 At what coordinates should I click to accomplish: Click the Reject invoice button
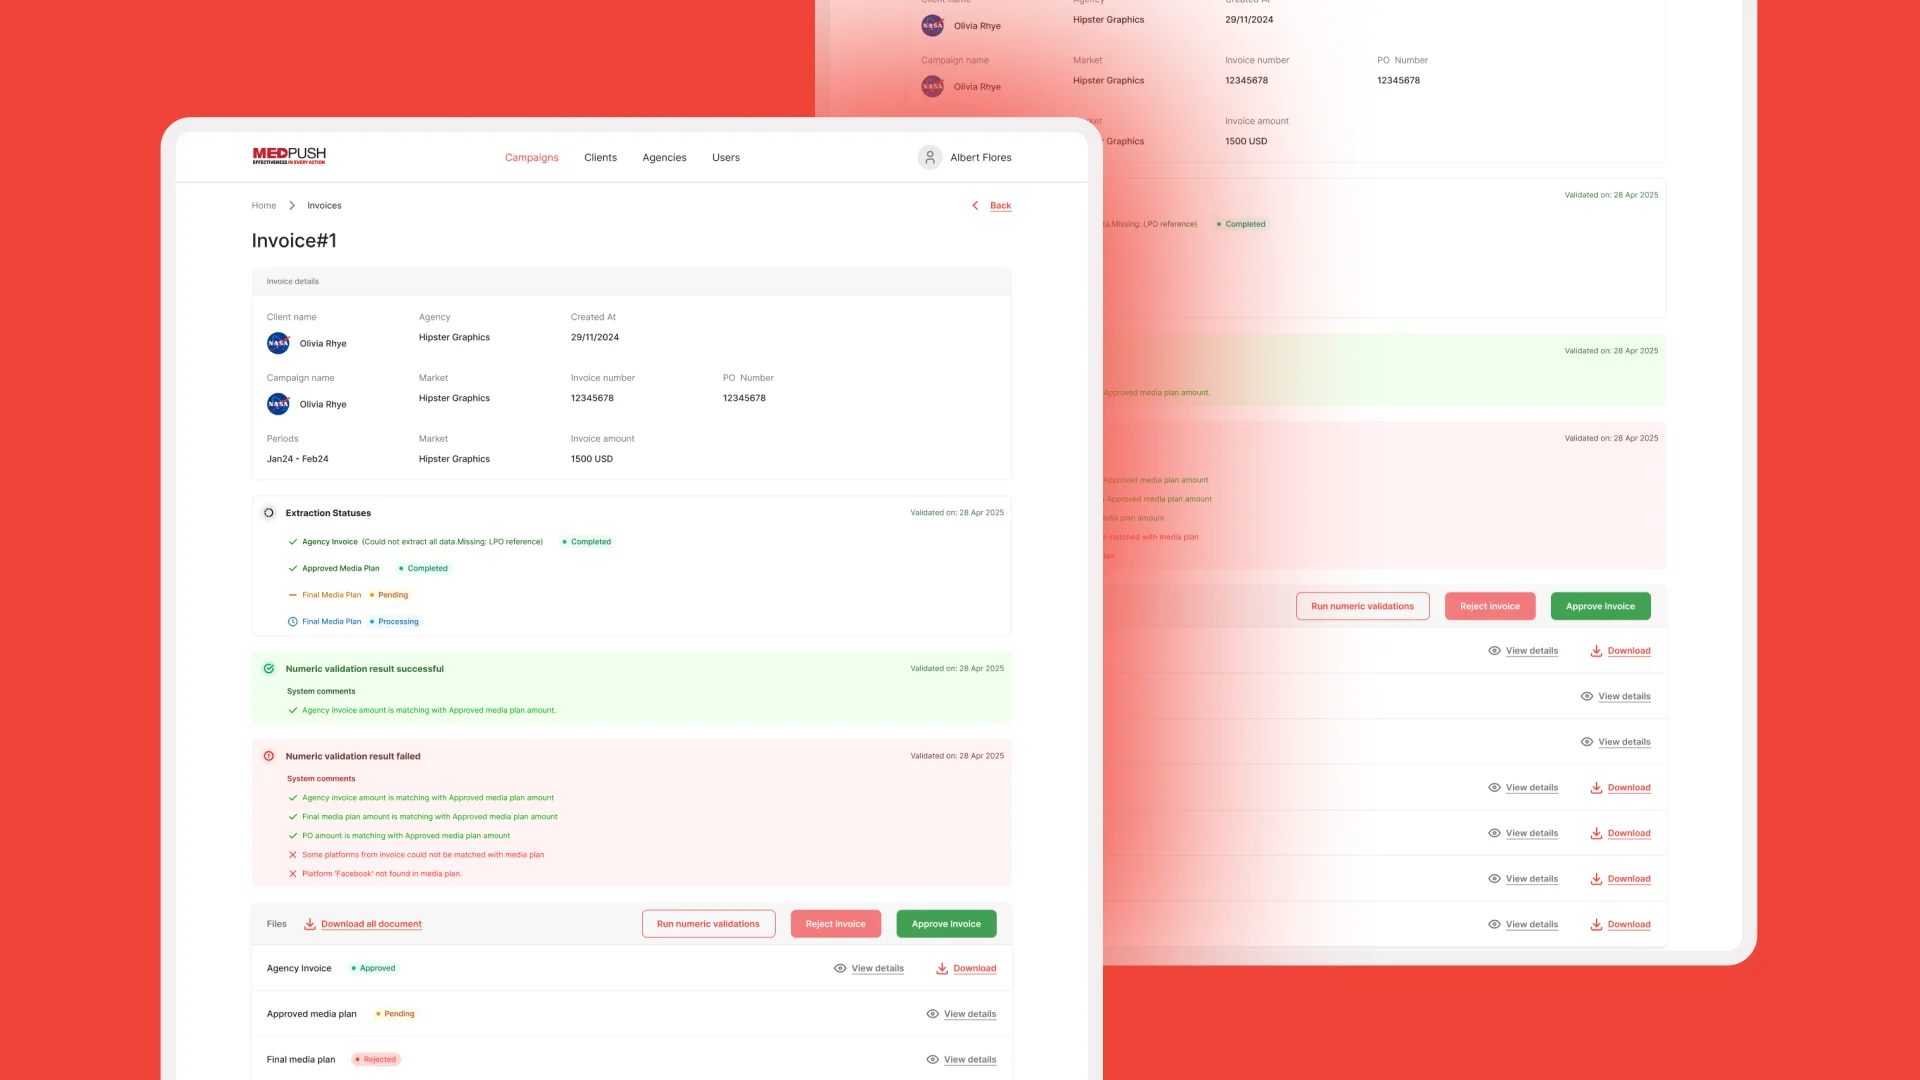coord(836,924)
